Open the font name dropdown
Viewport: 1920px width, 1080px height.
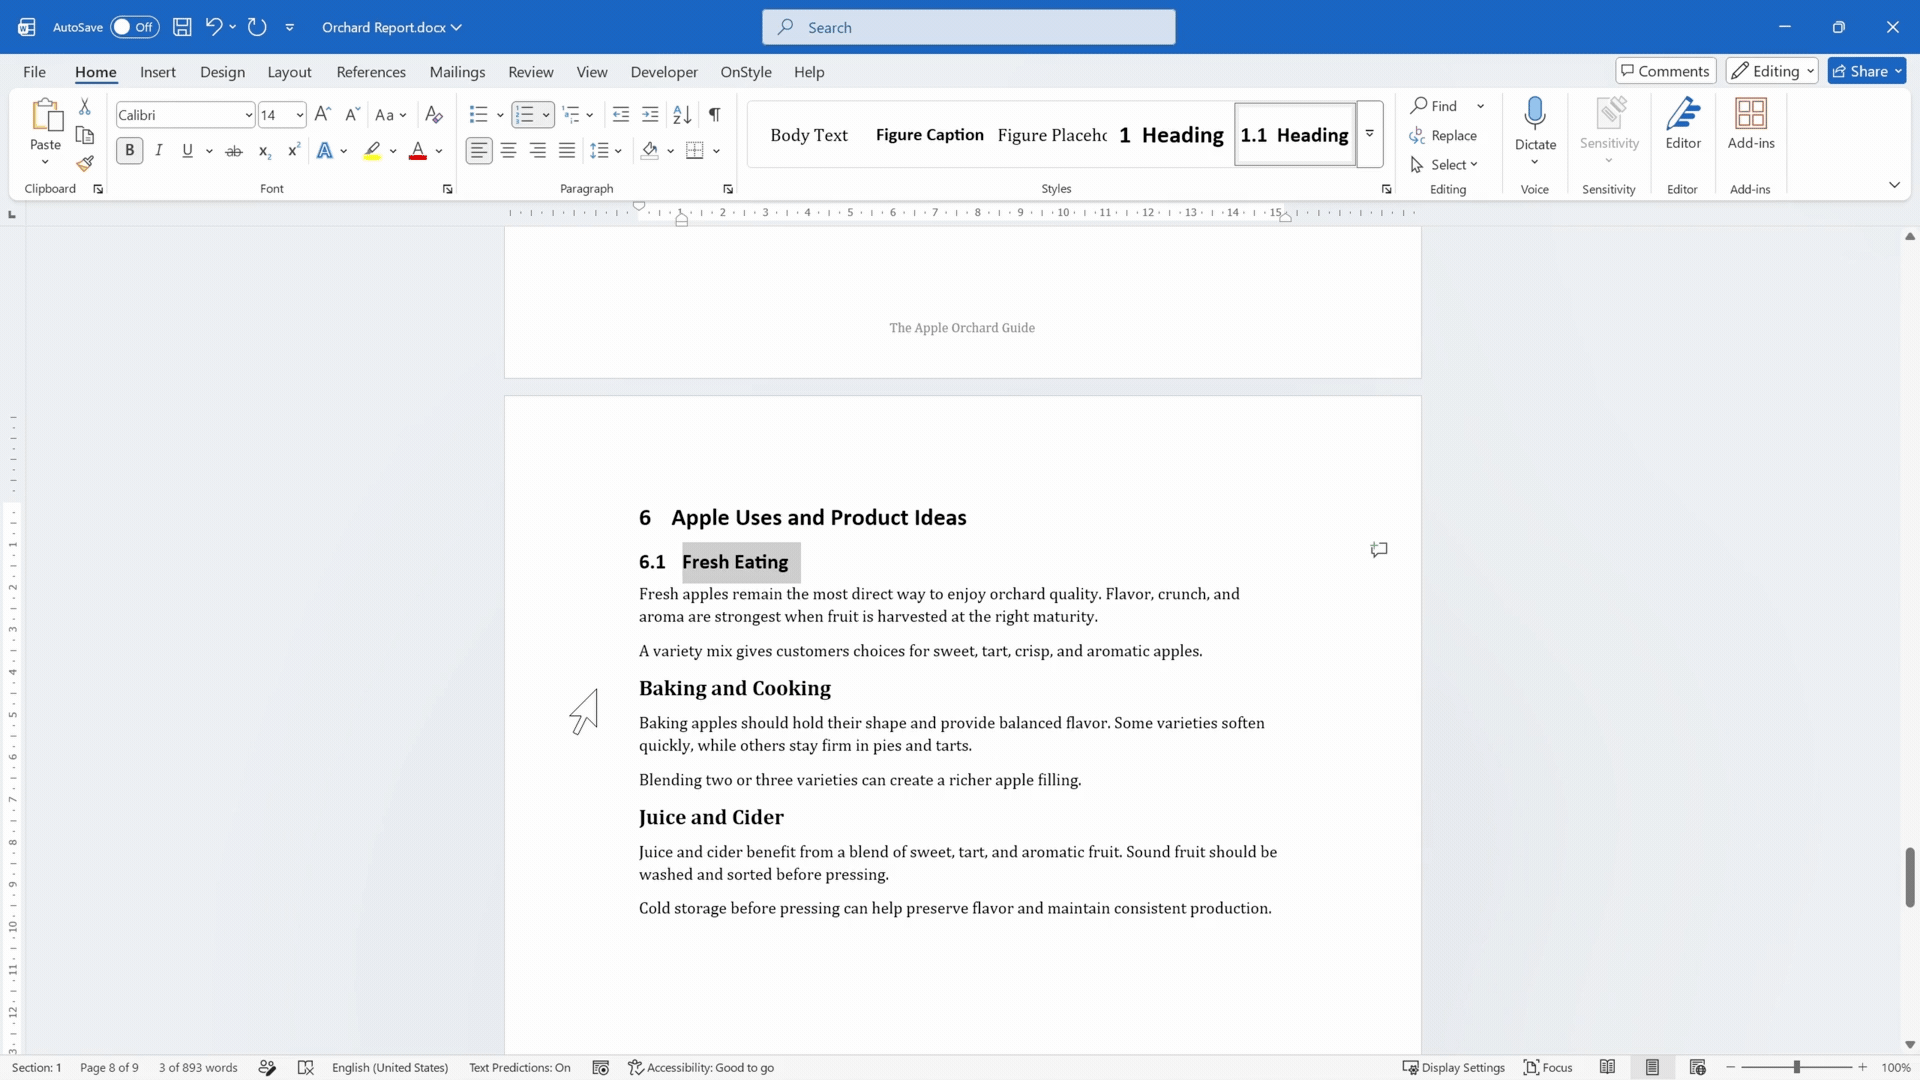coord(248,115)
